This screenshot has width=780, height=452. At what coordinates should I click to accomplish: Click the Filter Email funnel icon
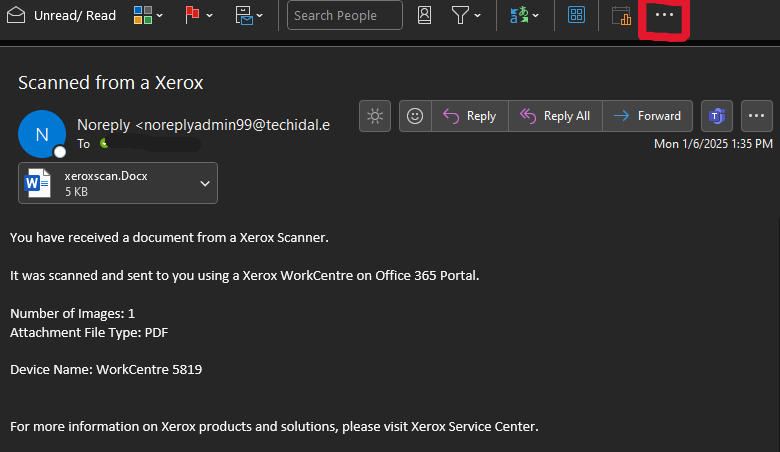pyautogui.click(x=460, y=15)
